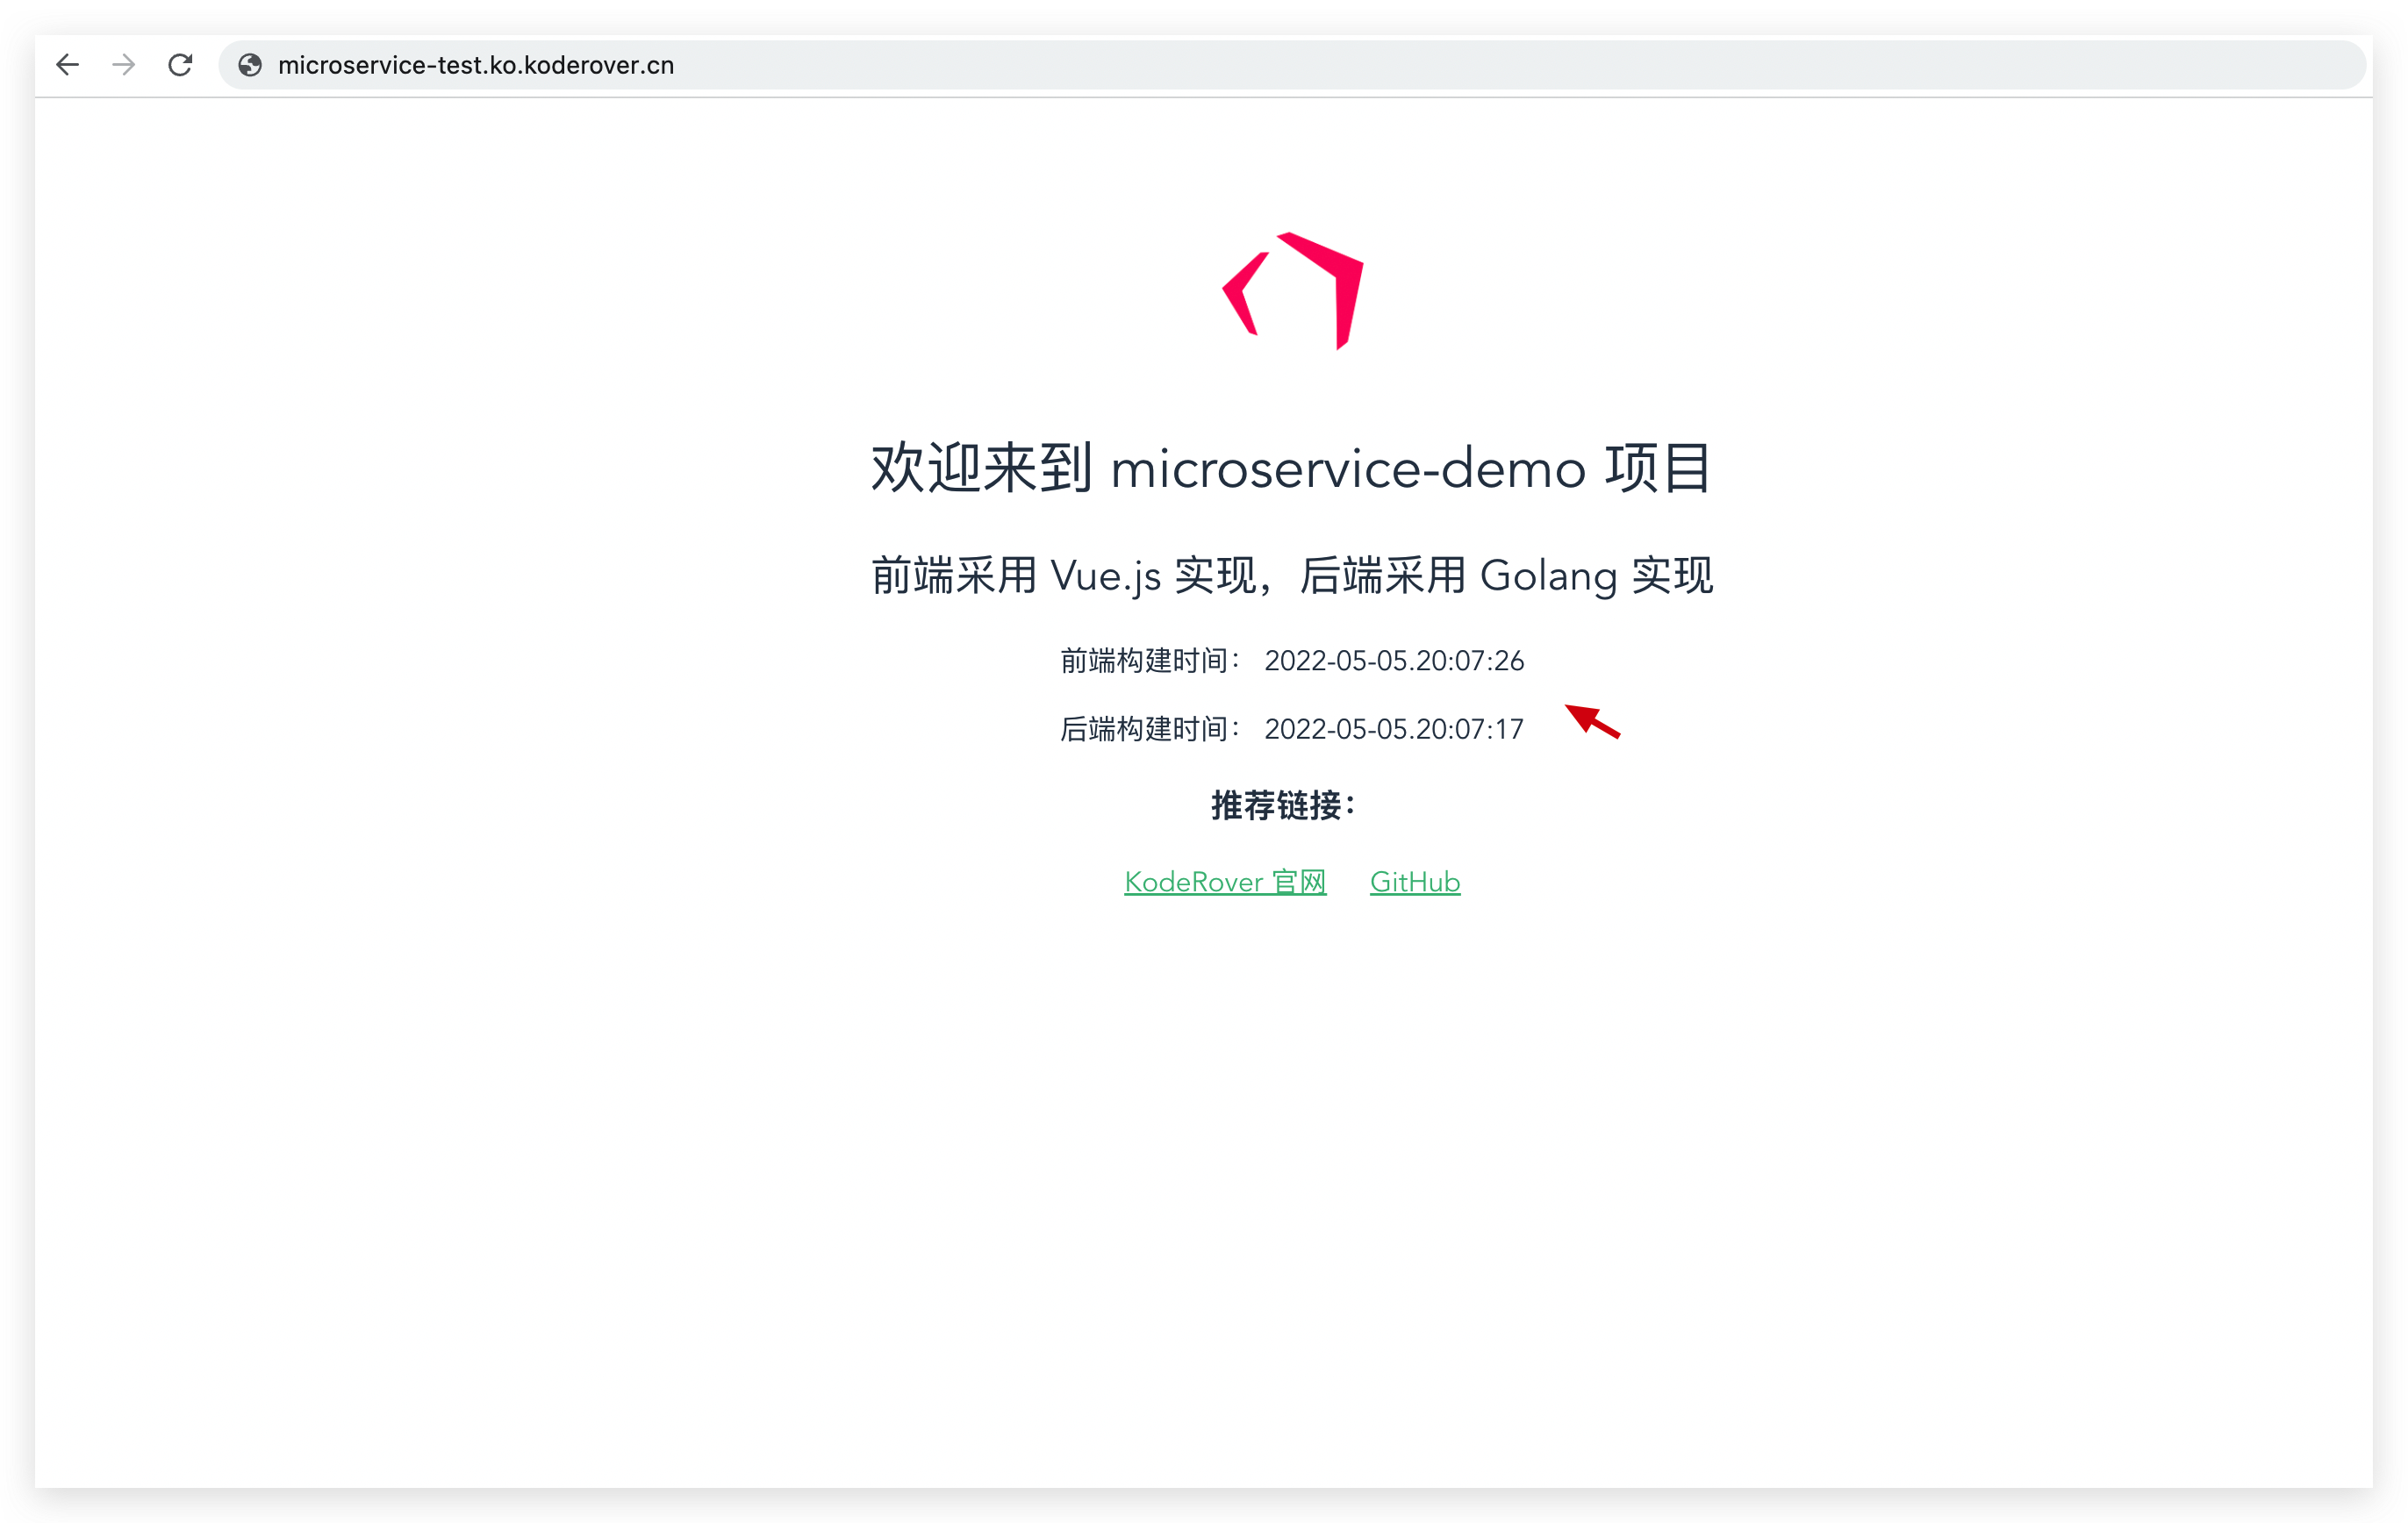The height and width of the screenshot is (1523, 2408).
Task: Click the browser back arrow
Action: 67,65
